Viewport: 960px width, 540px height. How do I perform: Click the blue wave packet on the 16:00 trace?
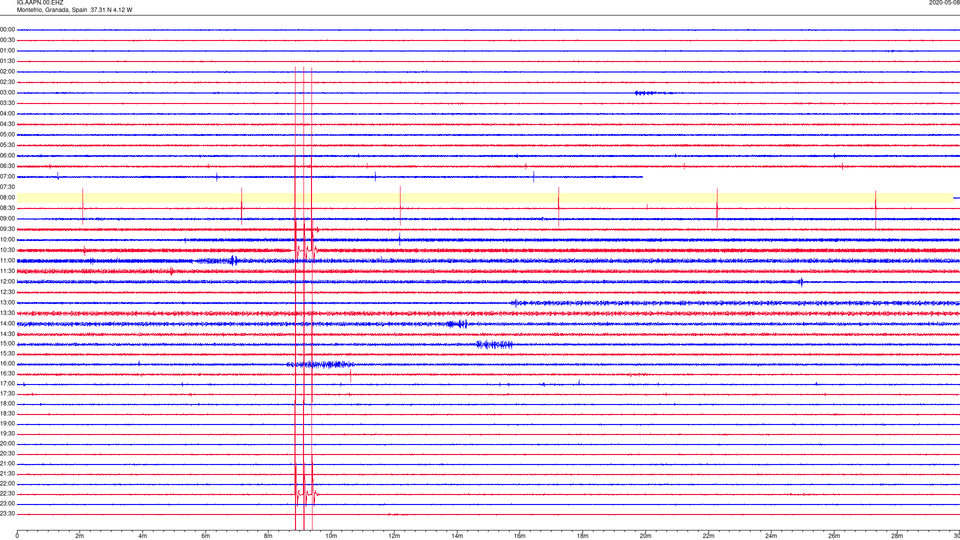(x=320, y=364)
